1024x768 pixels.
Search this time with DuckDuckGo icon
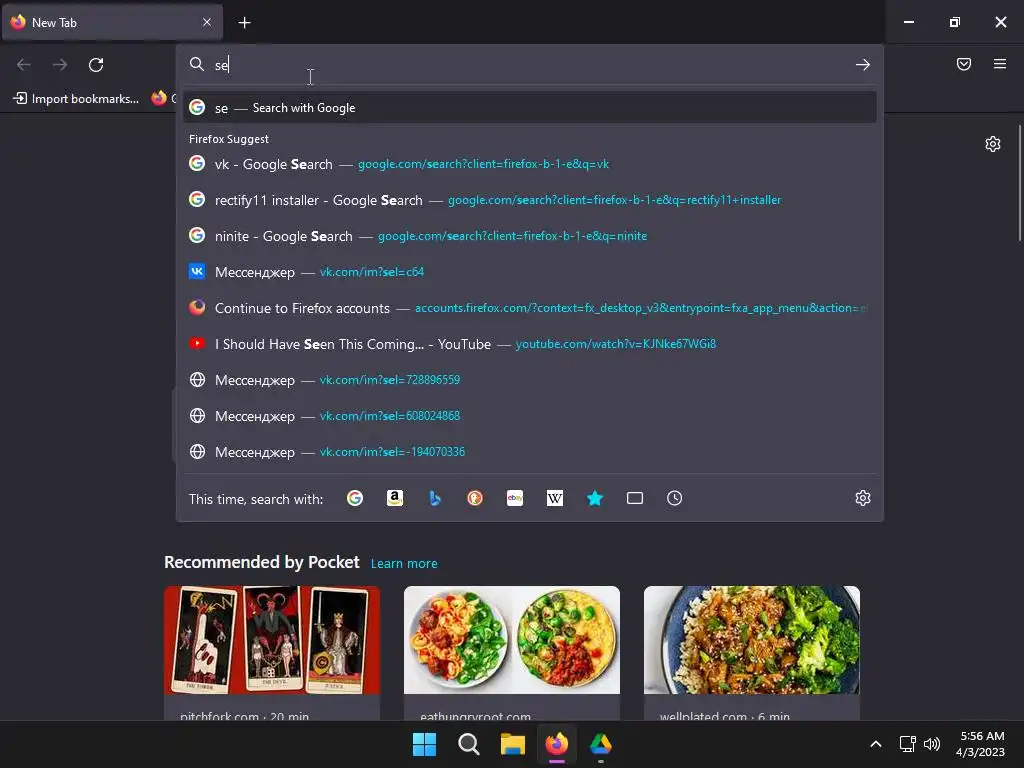tap(475, 498)
